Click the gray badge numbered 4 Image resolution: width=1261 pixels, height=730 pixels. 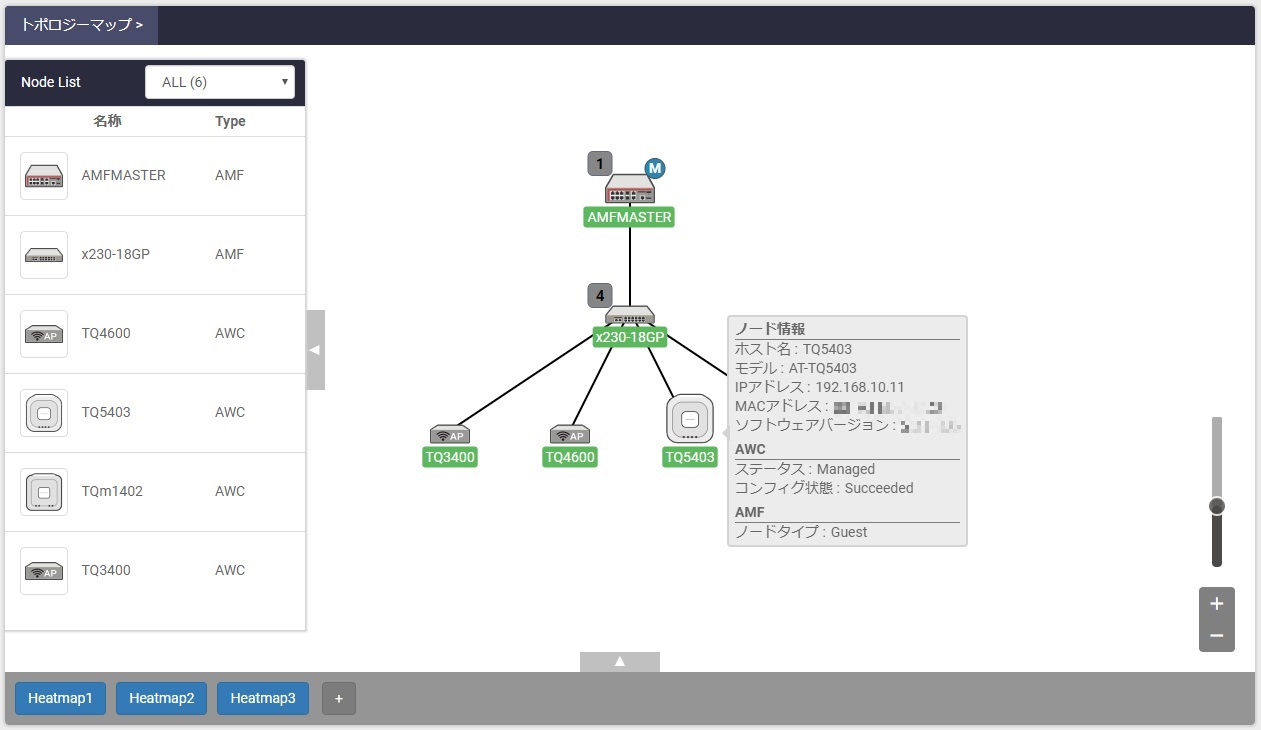[x=600, y=296]
